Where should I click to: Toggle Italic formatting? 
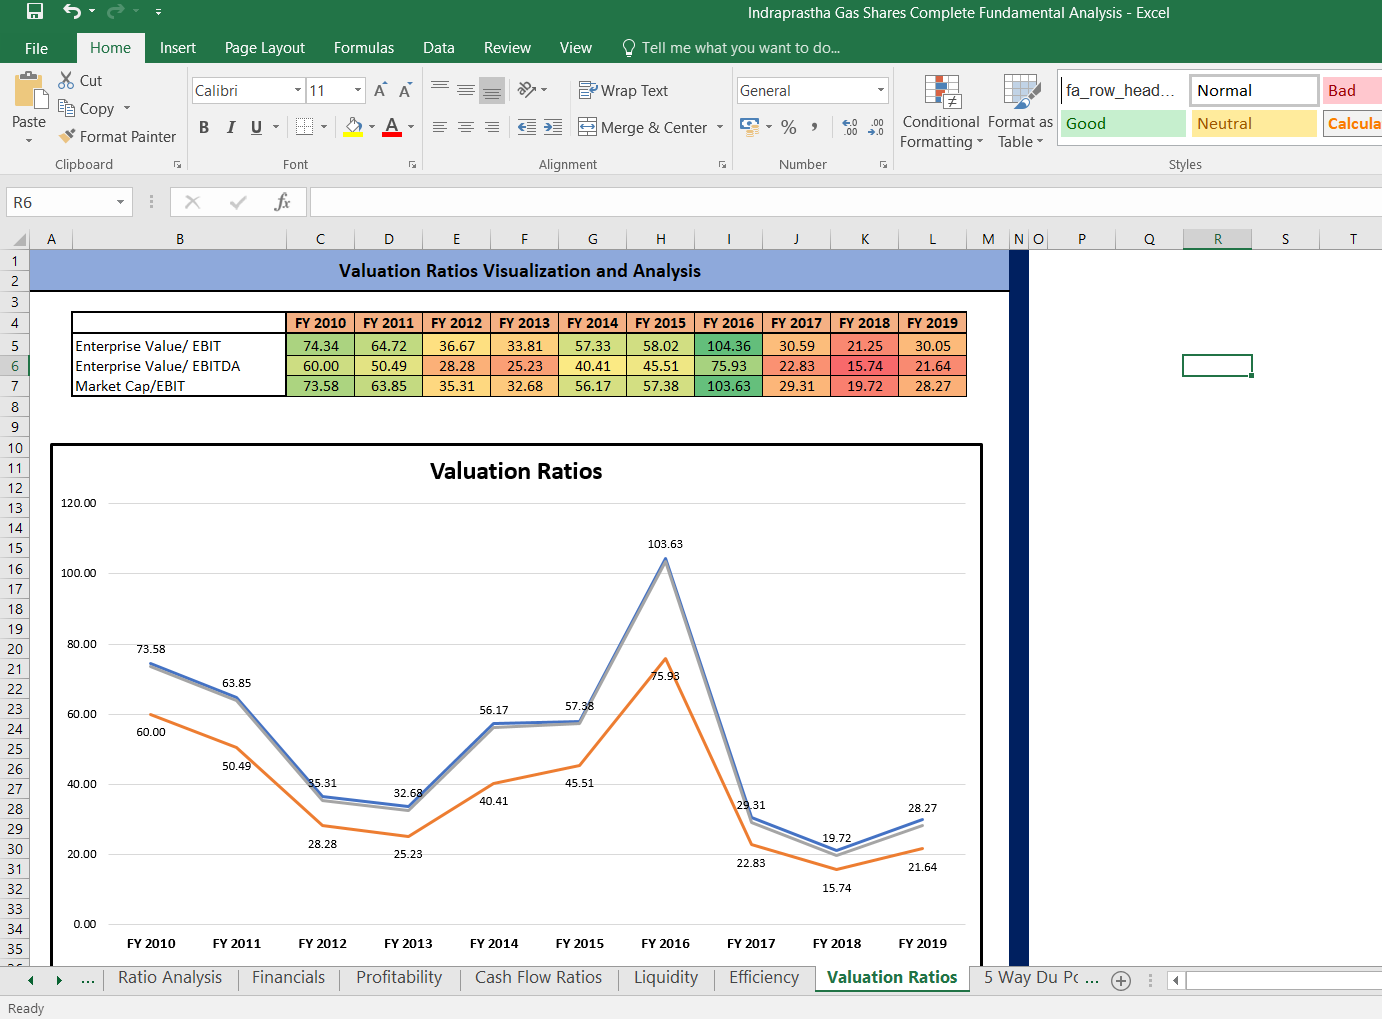(x=231, y=127)
